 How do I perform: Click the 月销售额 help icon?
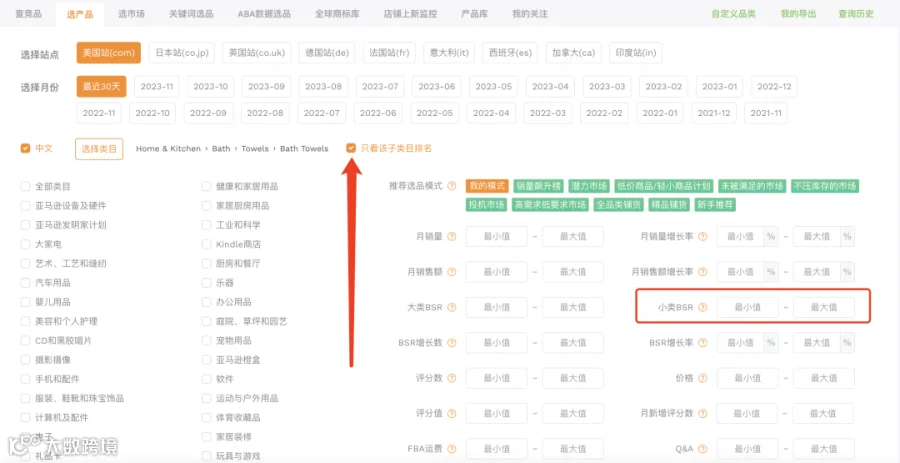(452, 271)
